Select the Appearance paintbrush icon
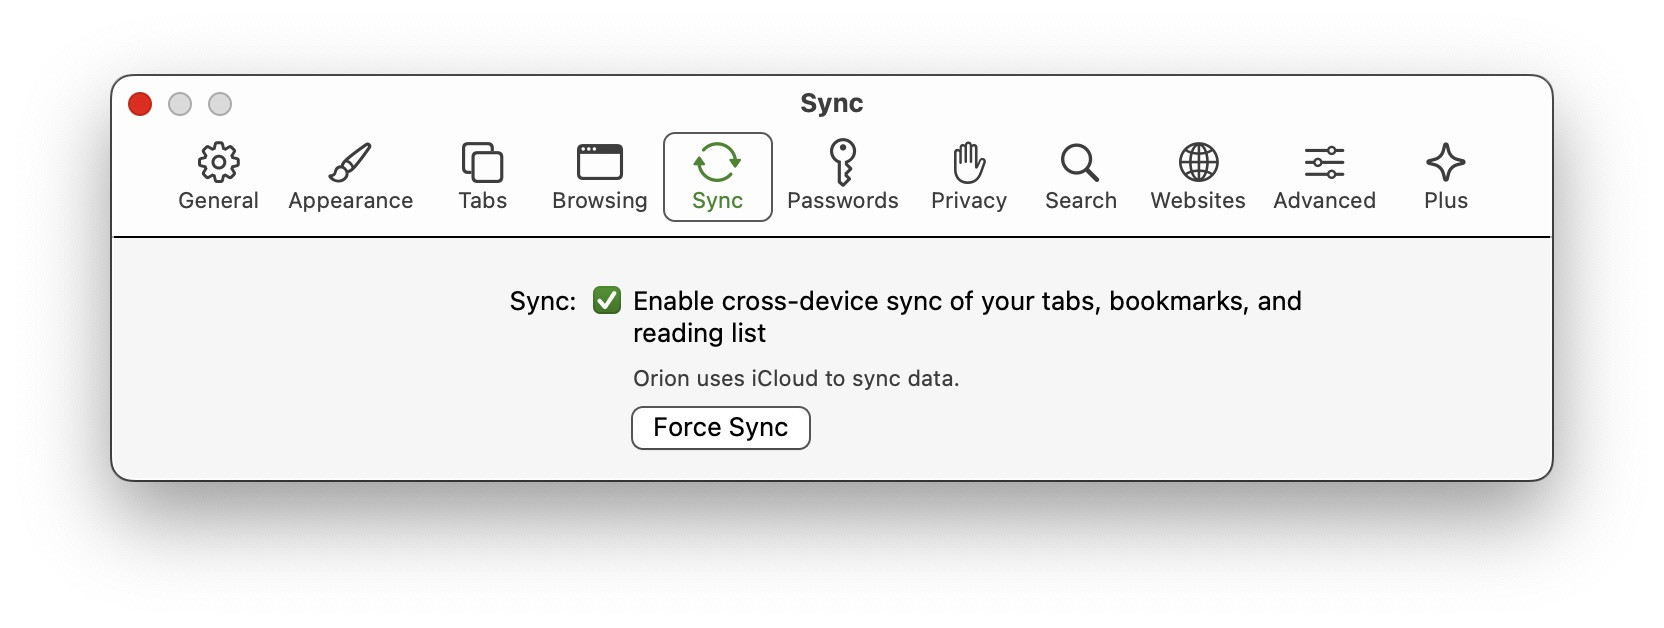The image size is (1664, 628). point(350,162)
